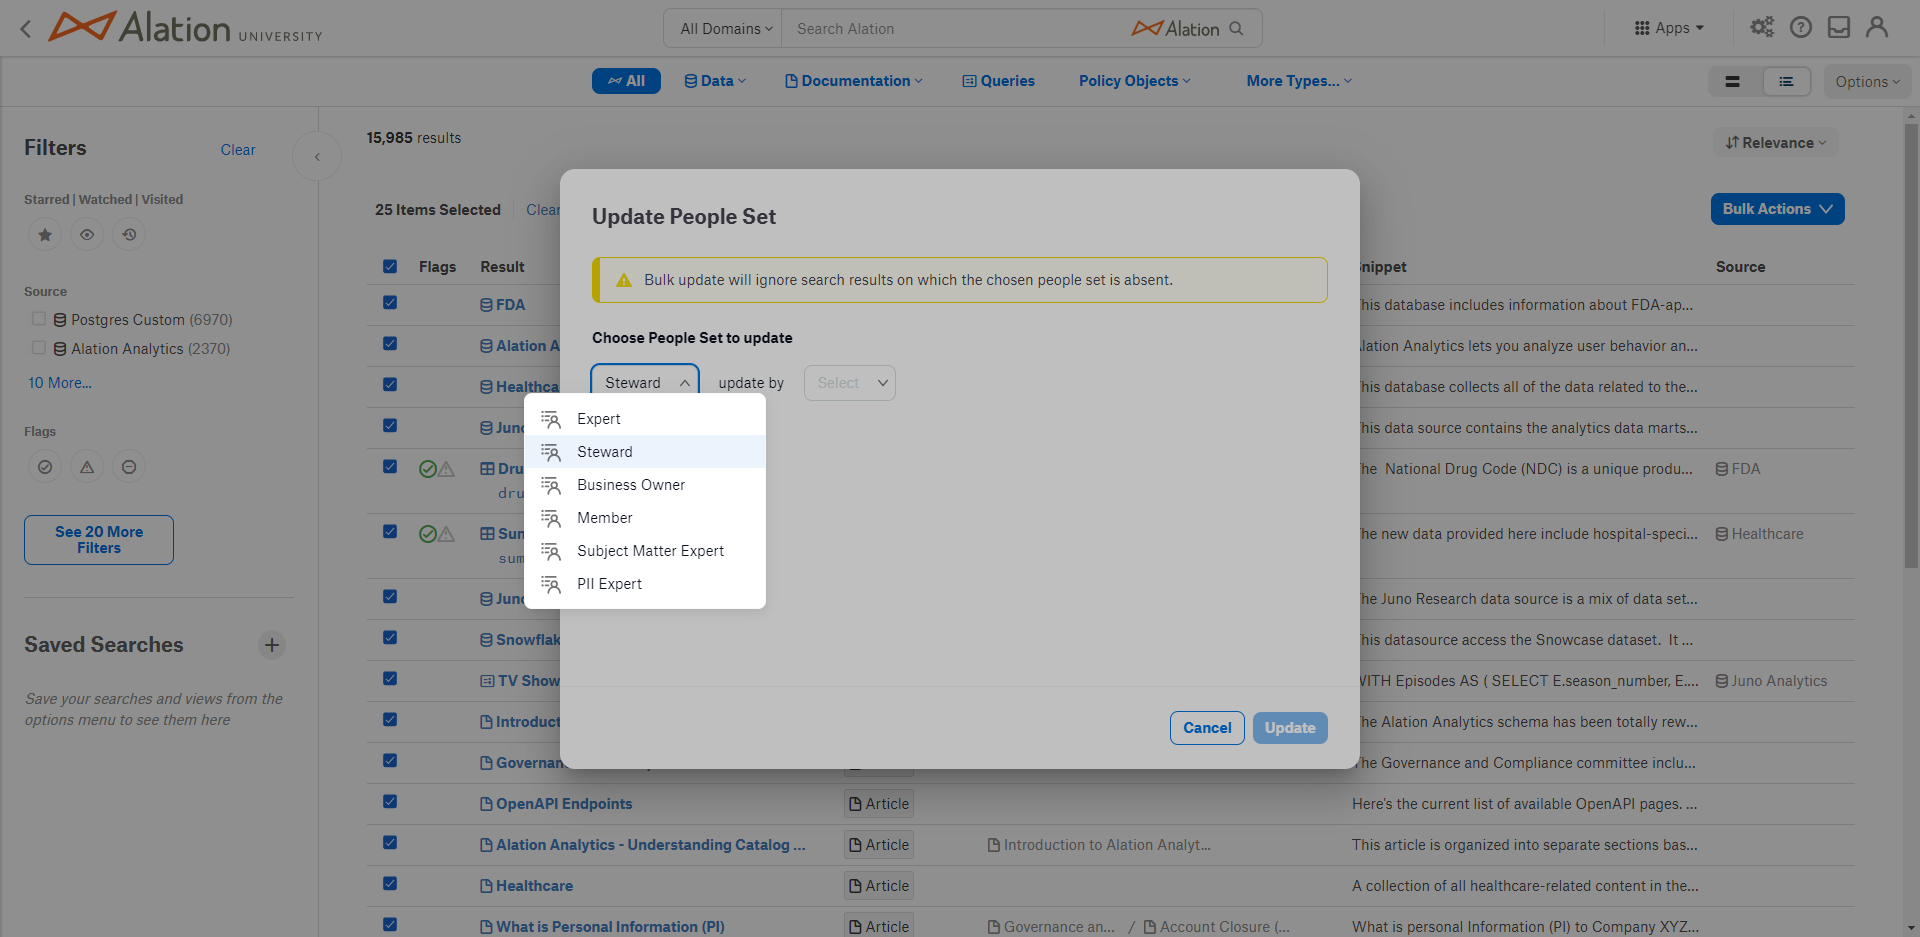
Task: Expand the Documentation dropdown
Action: tap(854, 81)
